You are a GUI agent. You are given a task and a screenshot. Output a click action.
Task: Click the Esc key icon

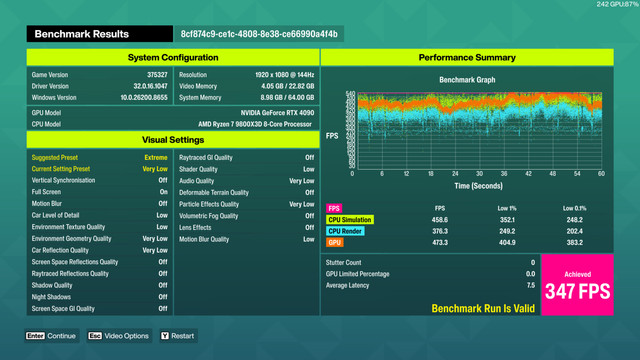[x=95, y=336]
